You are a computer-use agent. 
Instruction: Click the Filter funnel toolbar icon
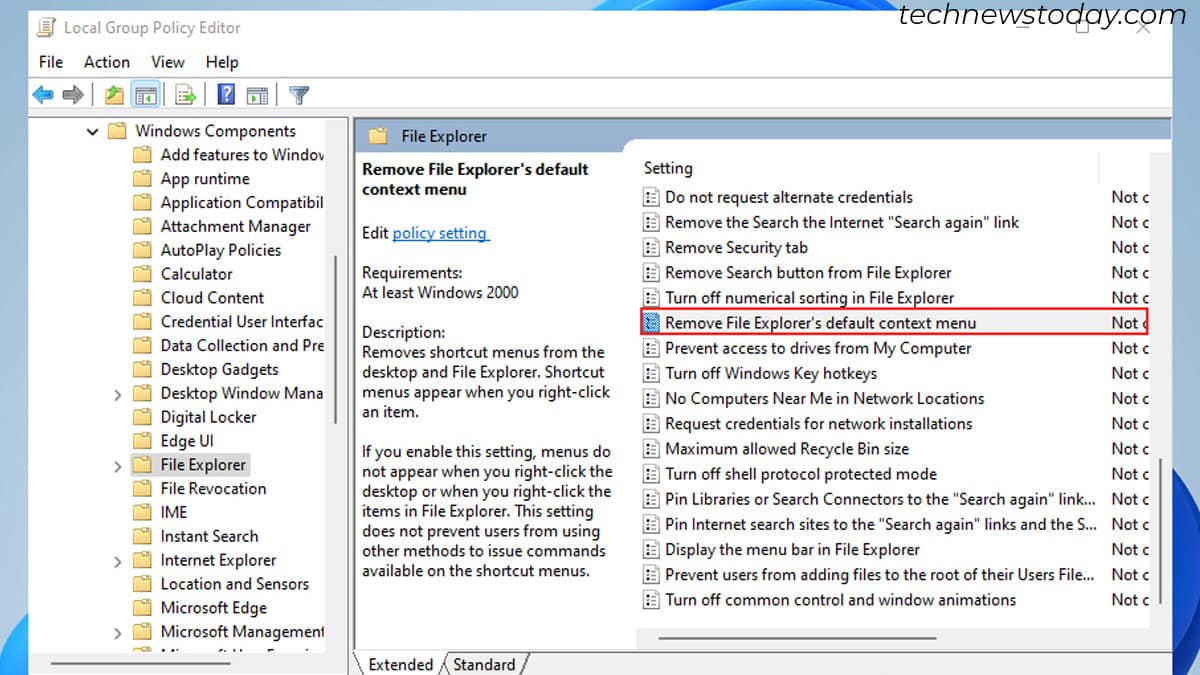[x=298, y=95]
